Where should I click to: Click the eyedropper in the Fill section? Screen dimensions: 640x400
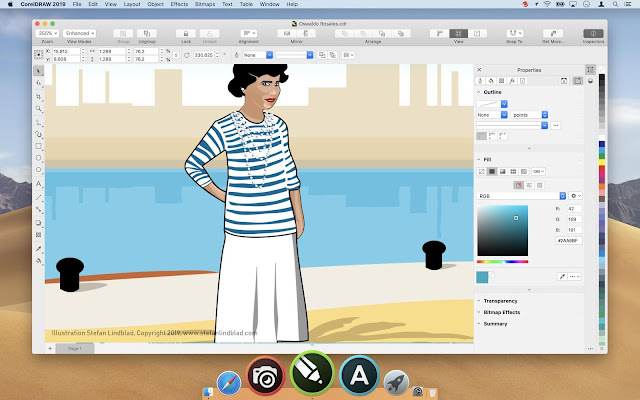point(562,274)
